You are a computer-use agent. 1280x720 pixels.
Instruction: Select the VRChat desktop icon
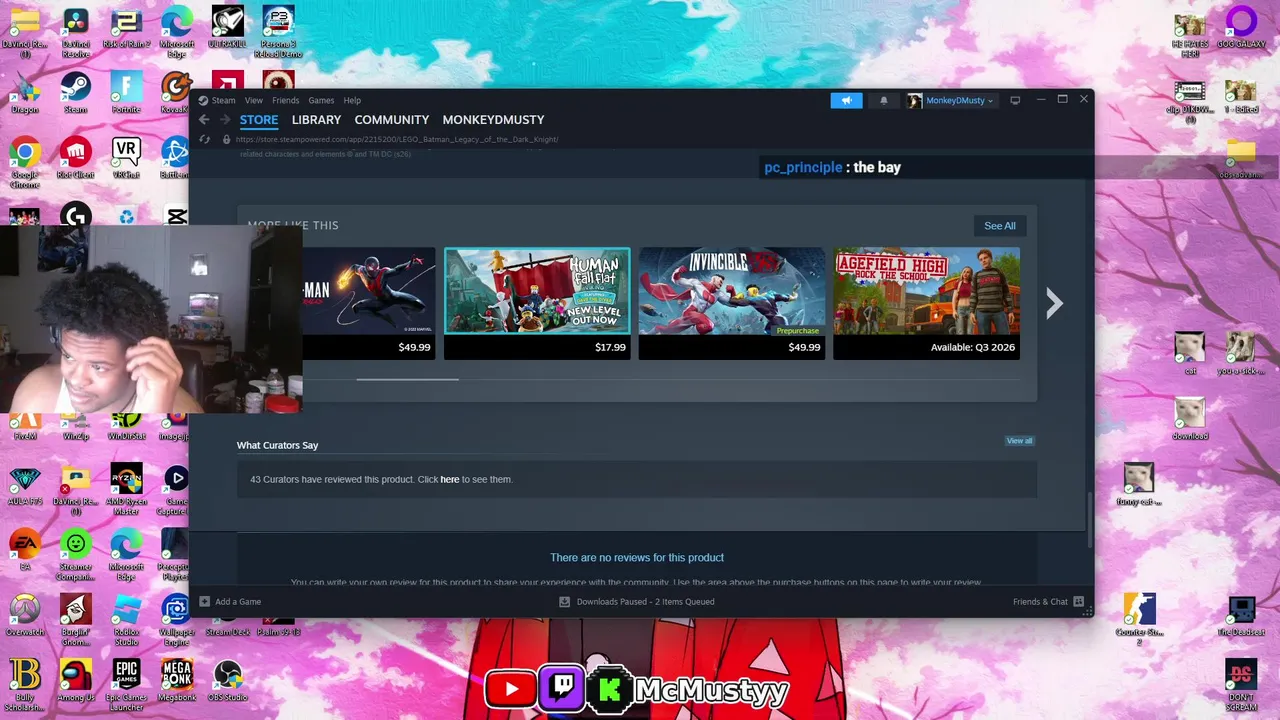coord(126,157)
